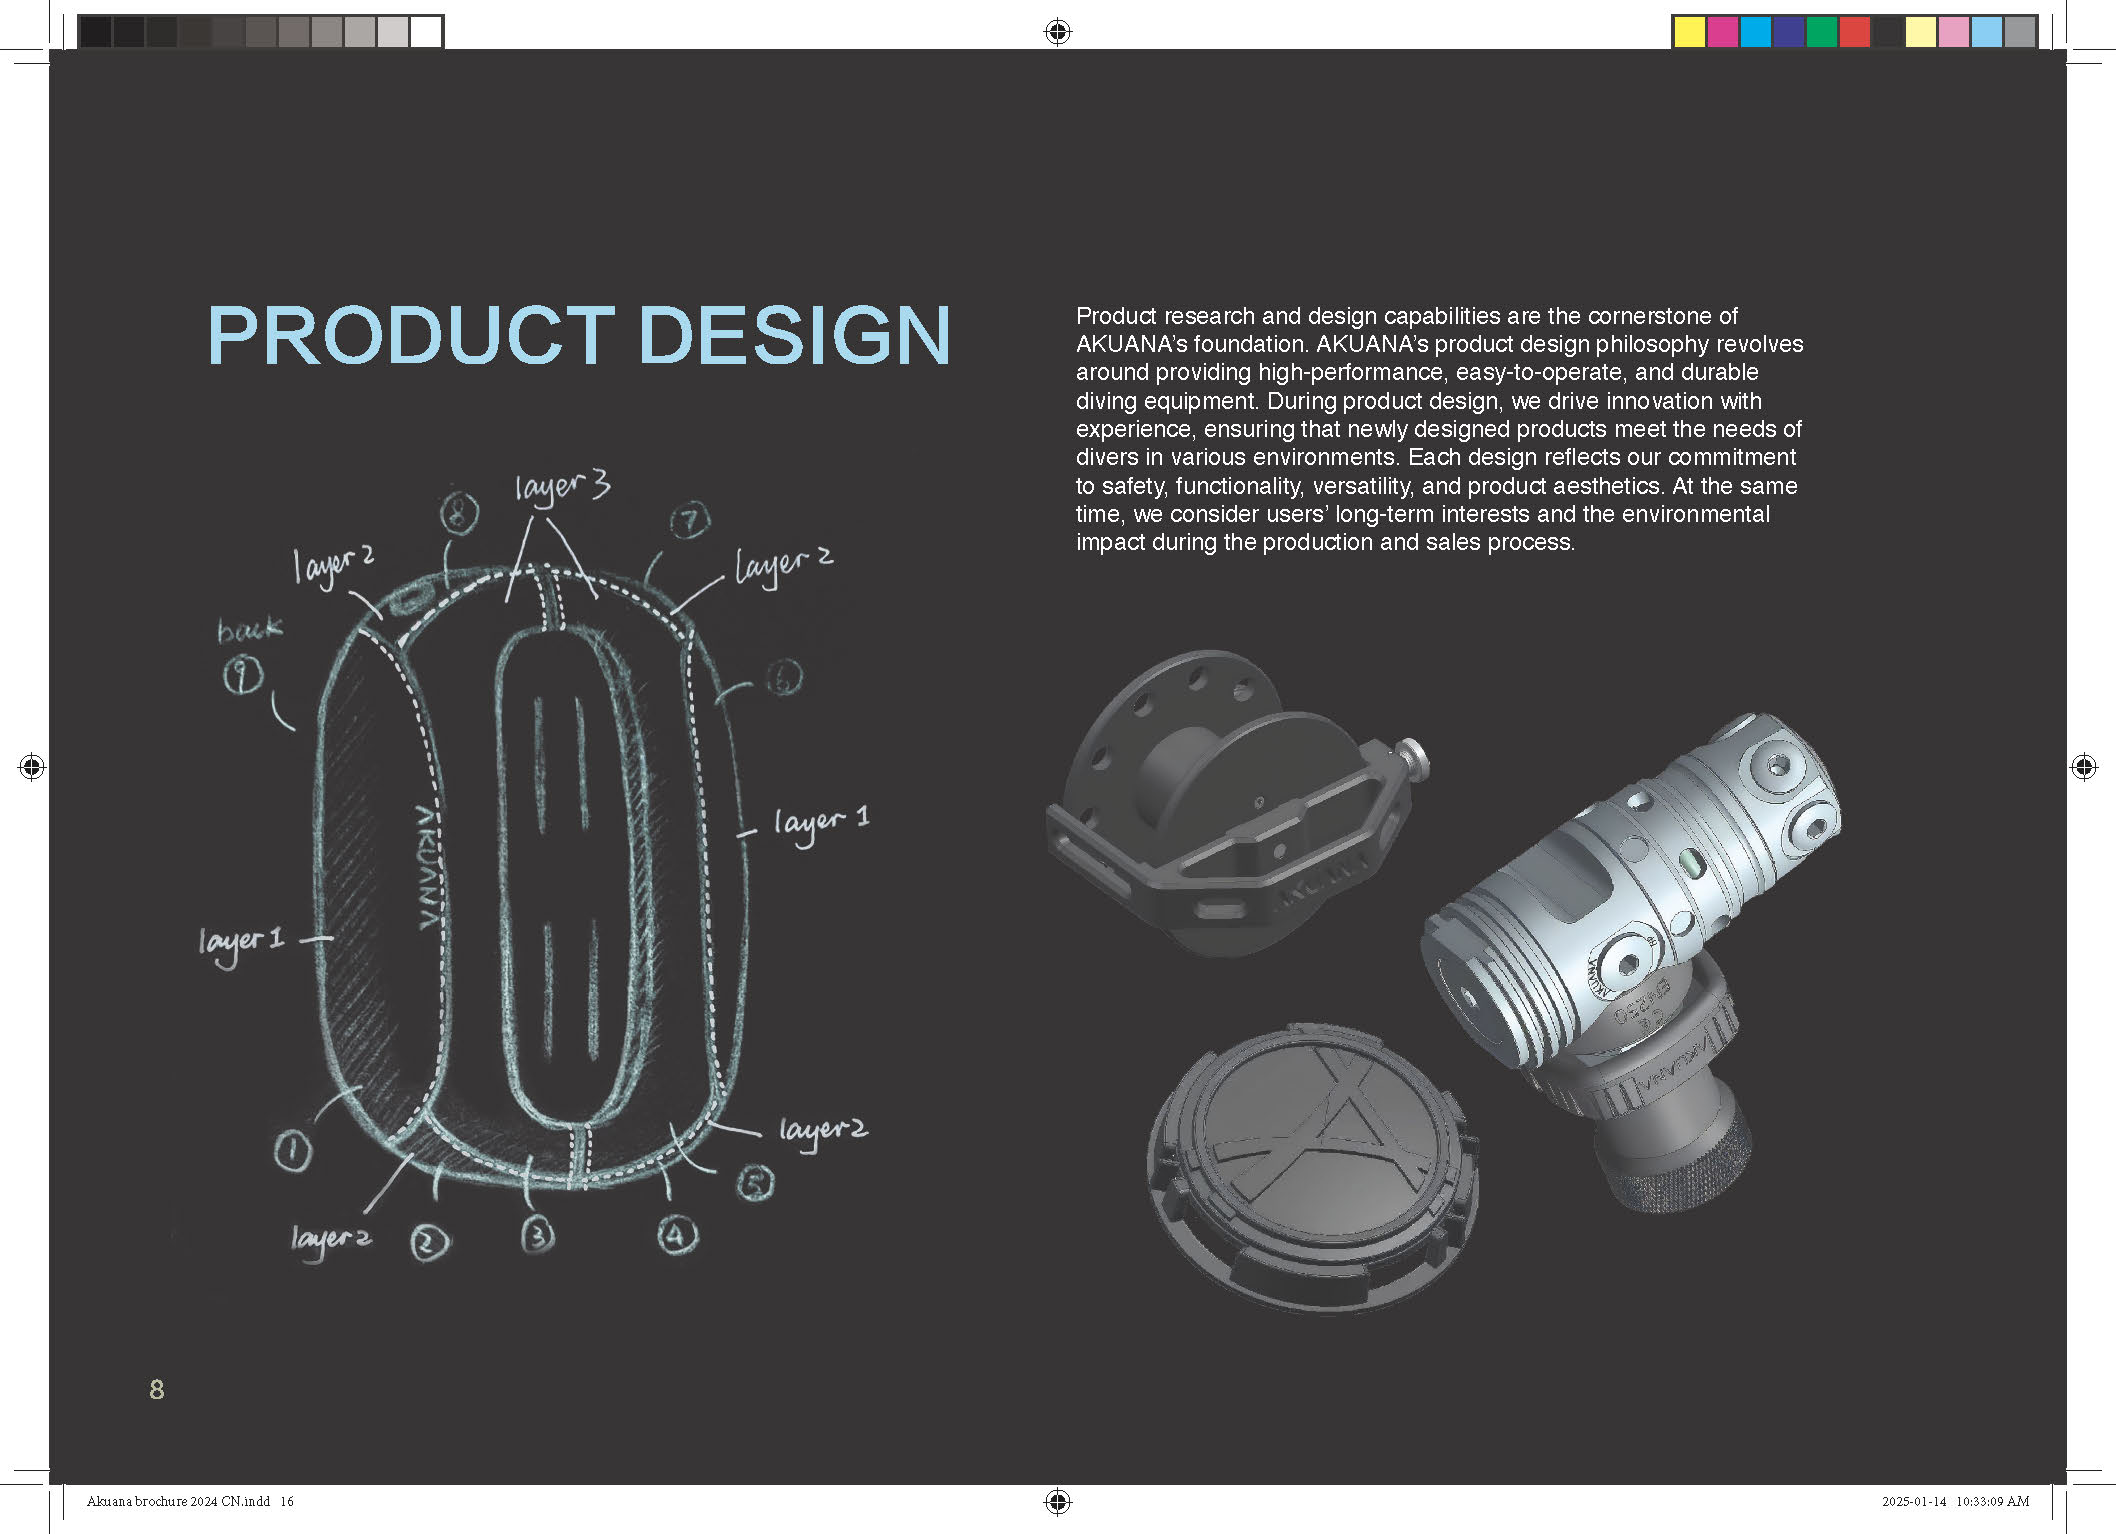Select the white grayscale swatch

426,32
